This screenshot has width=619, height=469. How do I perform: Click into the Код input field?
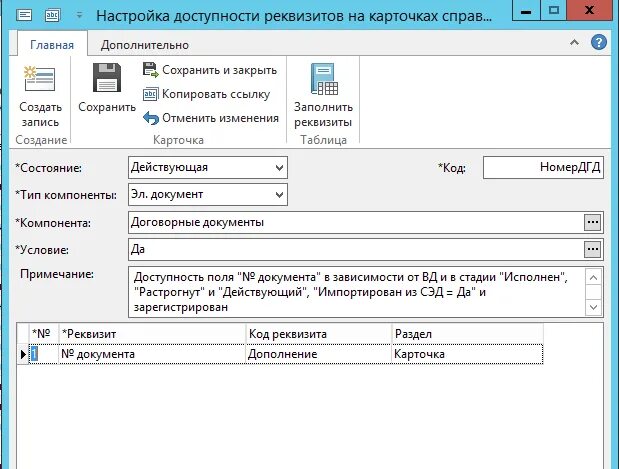543,168
